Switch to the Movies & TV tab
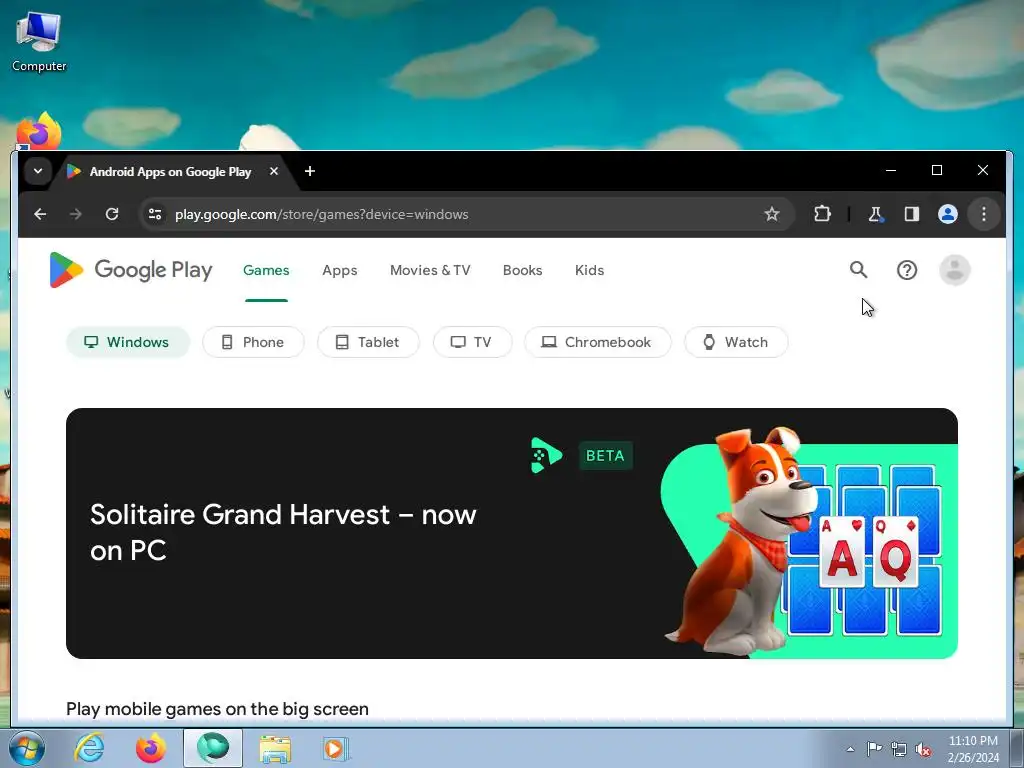Image resolution: width=1024 pixels, height=768 pixels. 430,270
